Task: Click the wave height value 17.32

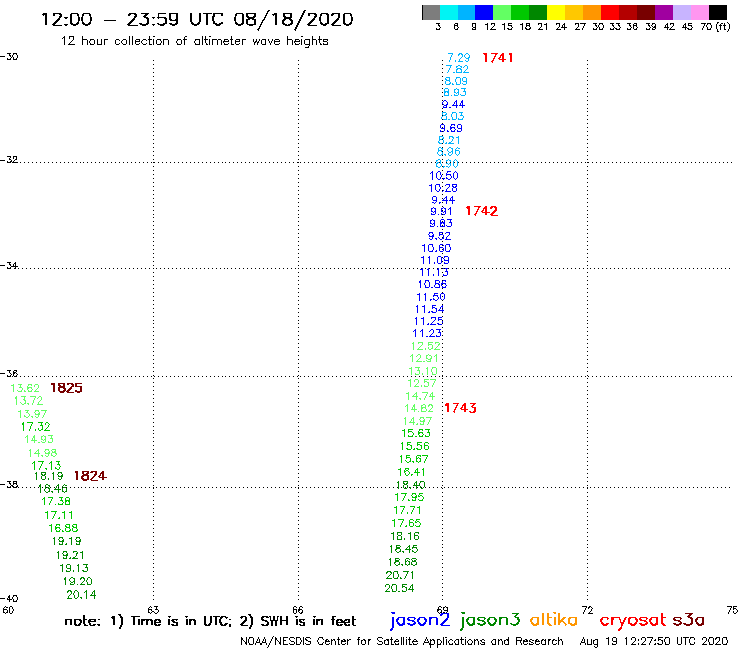Action: tap(35, 427)
